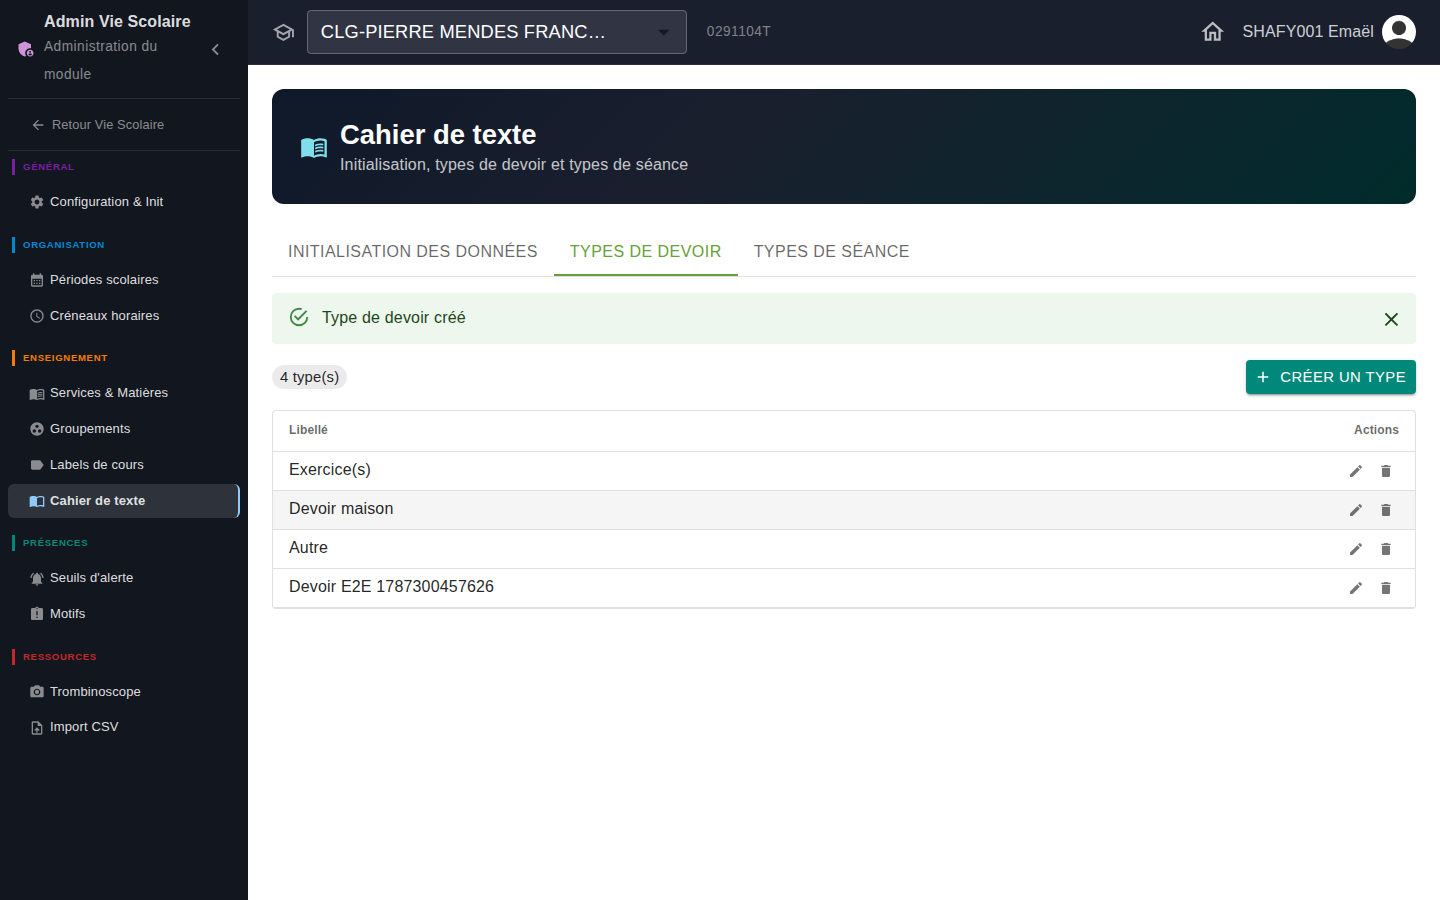Collapse the sidebar with chevron arrow
This screenshot has height=900, width=1440.
click(215, 49)
